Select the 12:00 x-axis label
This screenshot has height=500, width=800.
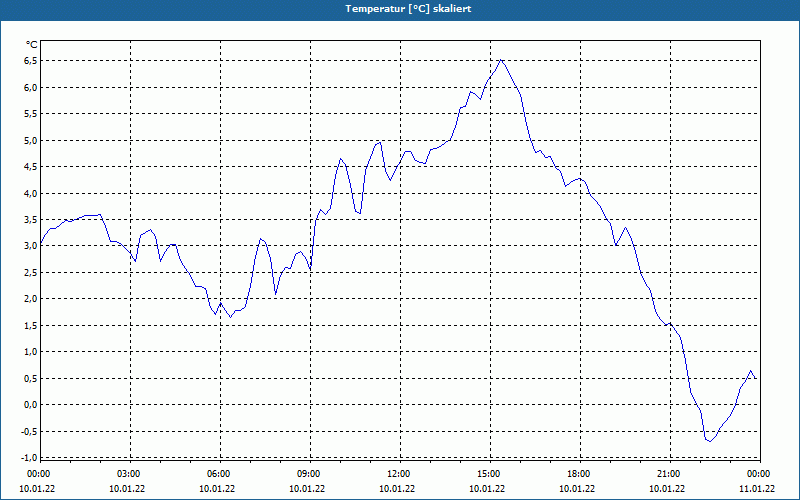pos(401,474)
